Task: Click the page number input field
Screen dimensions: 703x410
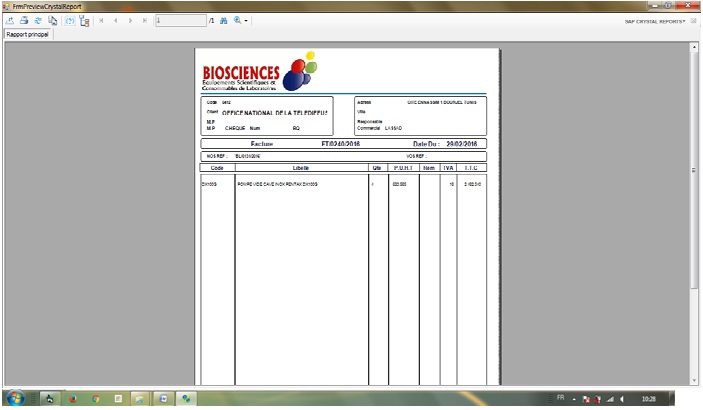Action: point(181,21)
